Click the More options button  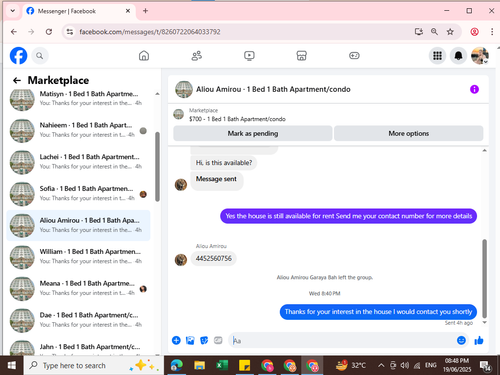409,133
